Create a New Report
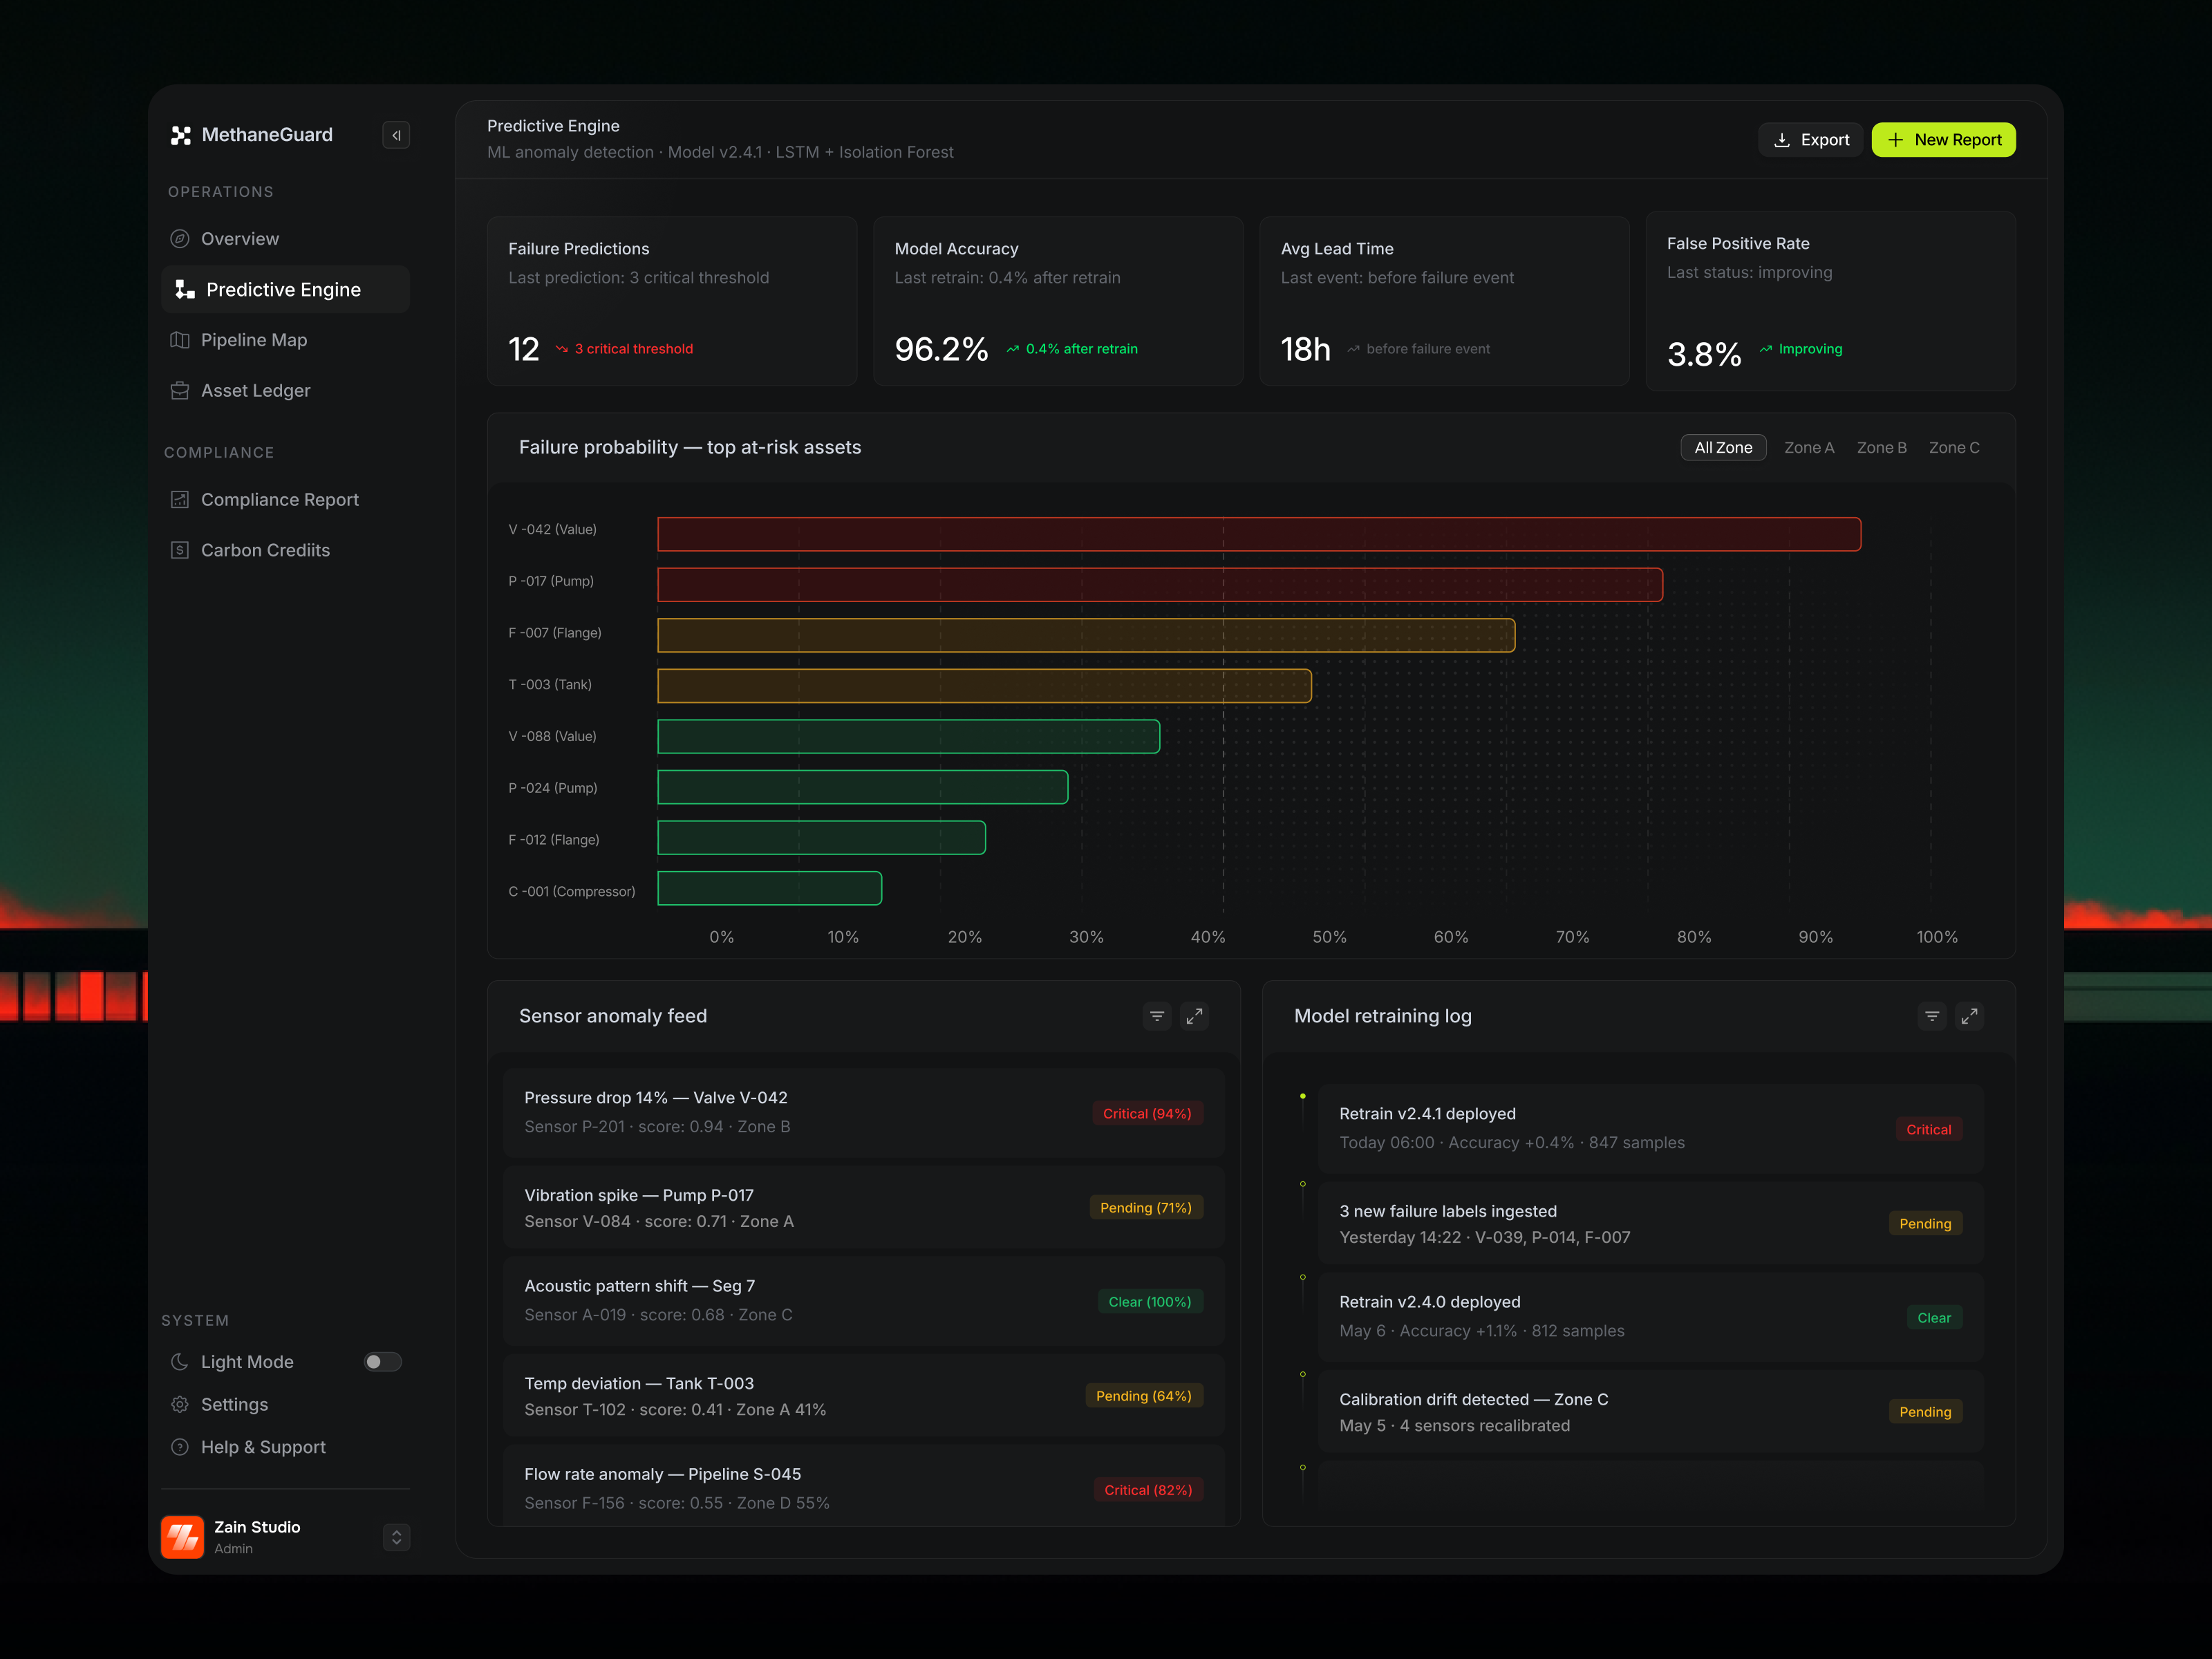Screen dimensions: 2212x1659 [1943, 140]
